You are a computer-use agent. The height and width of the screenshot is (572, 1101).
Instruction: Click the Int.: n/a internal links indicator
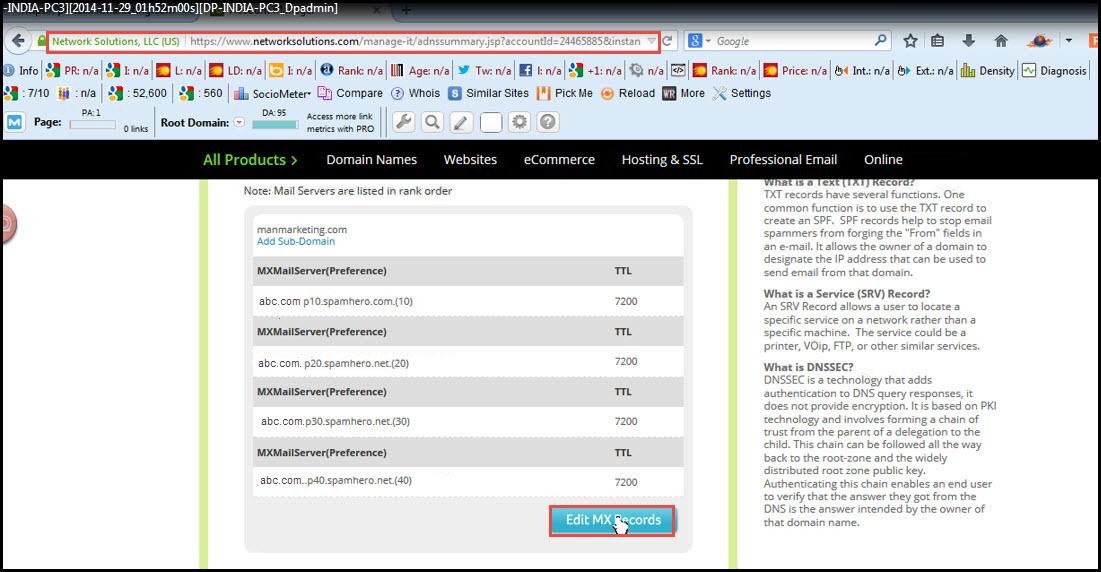(862, 70)
